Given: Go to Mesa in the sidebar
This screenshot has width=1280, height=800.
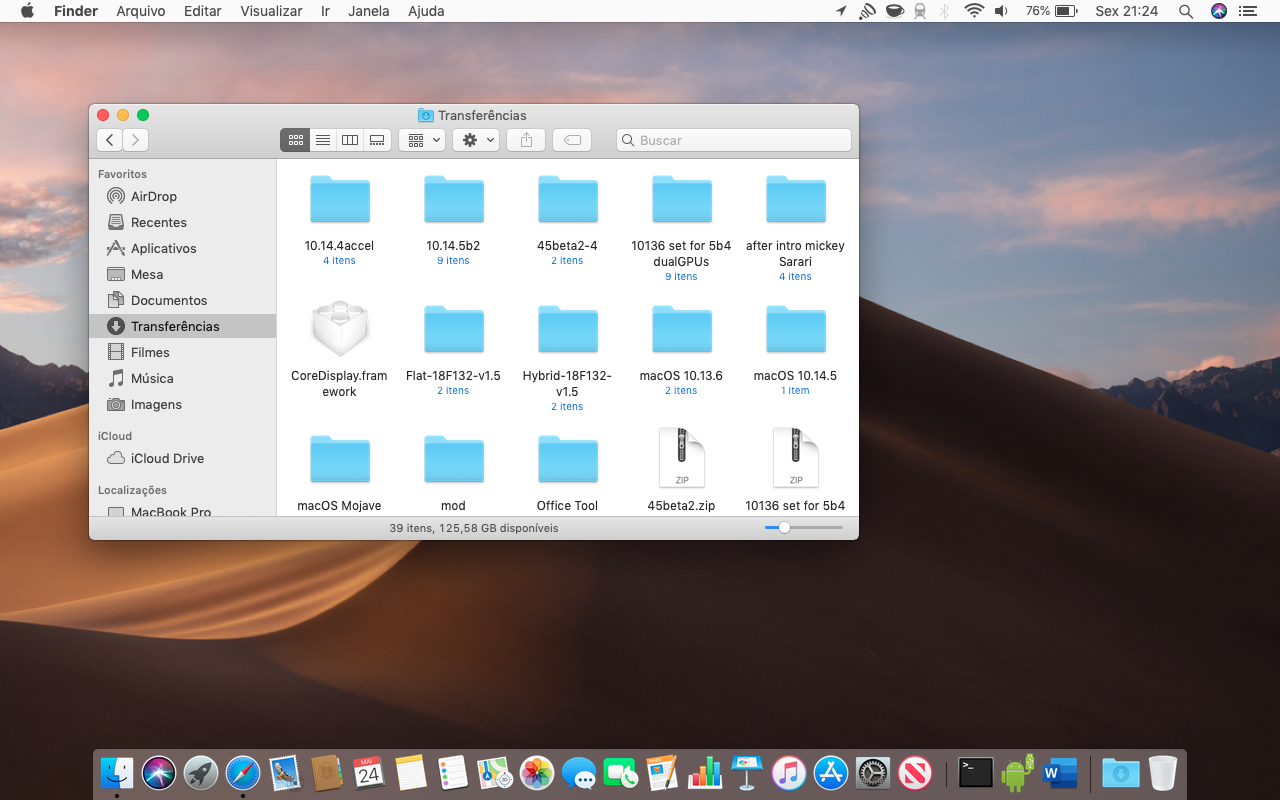Looking at the screenshot, I should [146, 275].
